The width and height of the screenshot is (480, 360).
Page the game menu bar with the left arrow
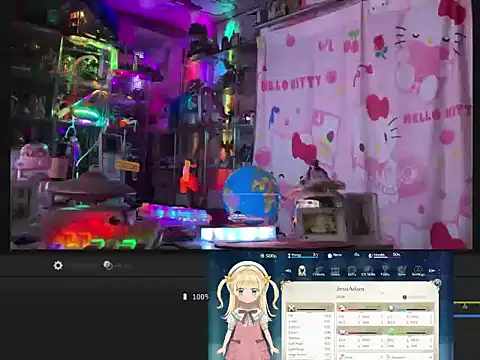pos(288,271)
